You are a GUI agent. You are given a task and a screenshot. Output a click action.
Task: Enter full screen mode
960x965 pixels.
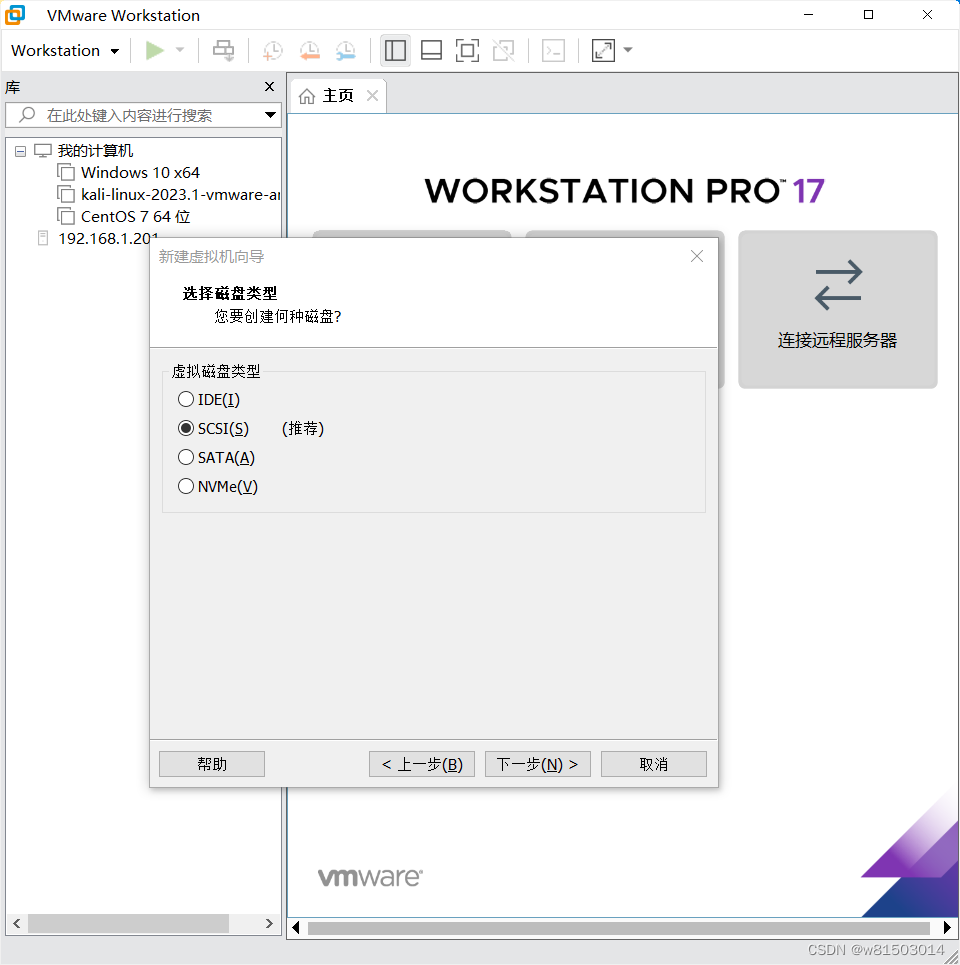coord(467,50)
